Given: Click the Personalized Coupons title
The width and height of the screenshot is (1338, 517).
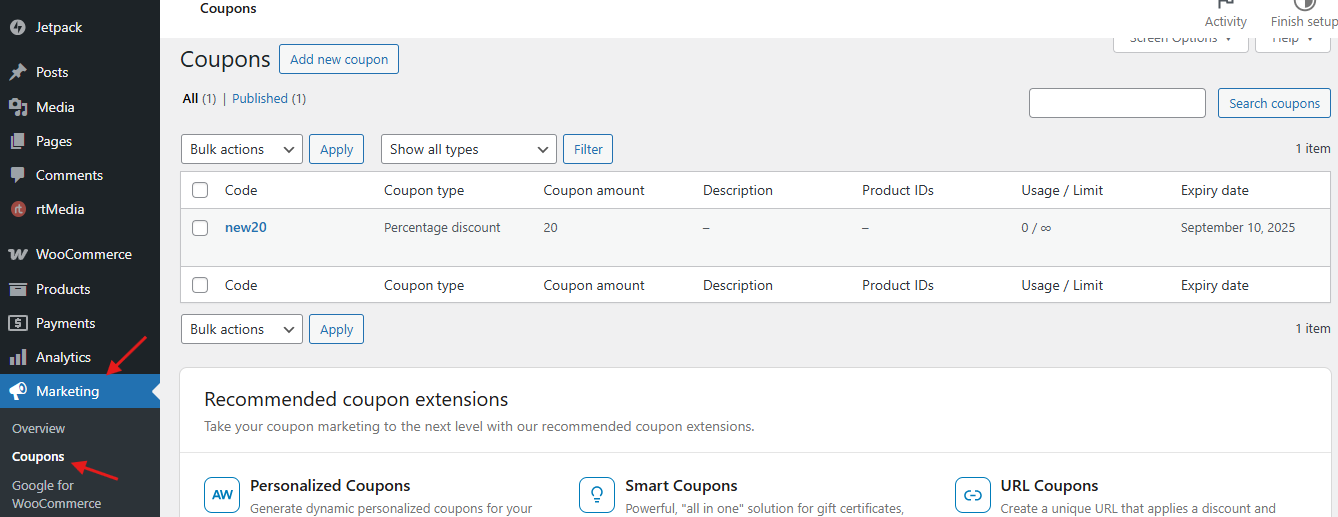Looking at the screenshot, I should [330, 486].
